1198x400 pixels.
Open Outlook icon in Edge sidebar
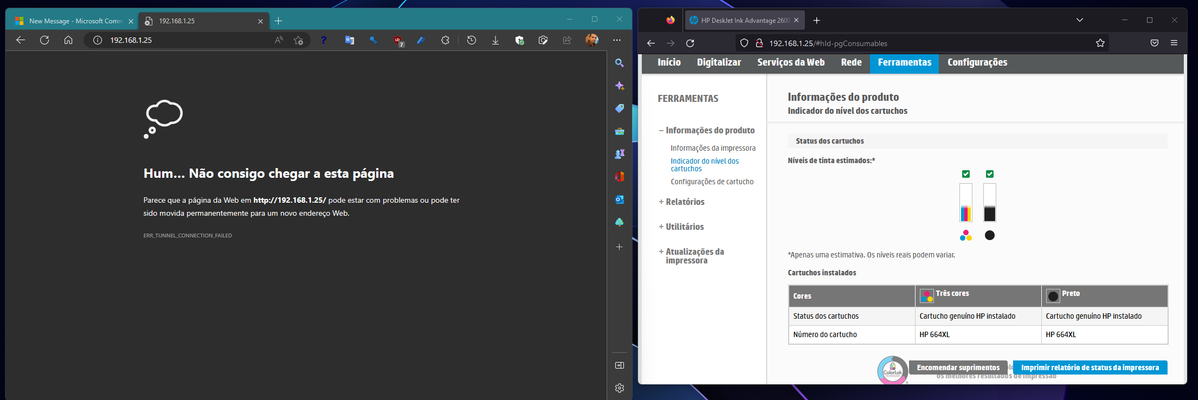click(620, 200)
